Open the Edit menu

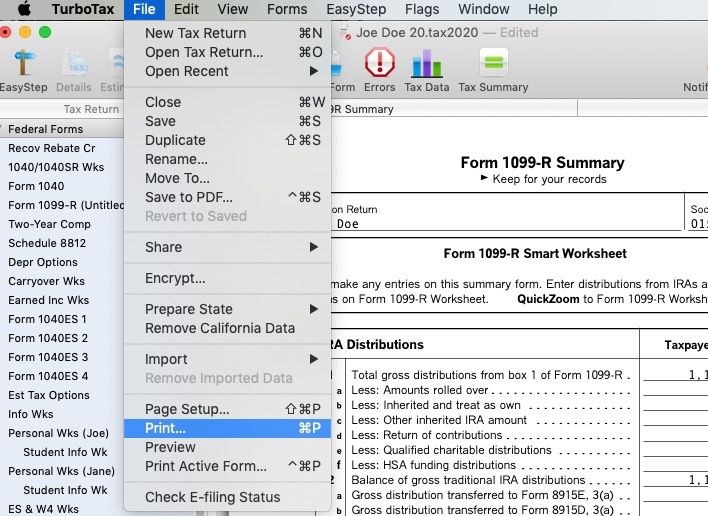186,9
